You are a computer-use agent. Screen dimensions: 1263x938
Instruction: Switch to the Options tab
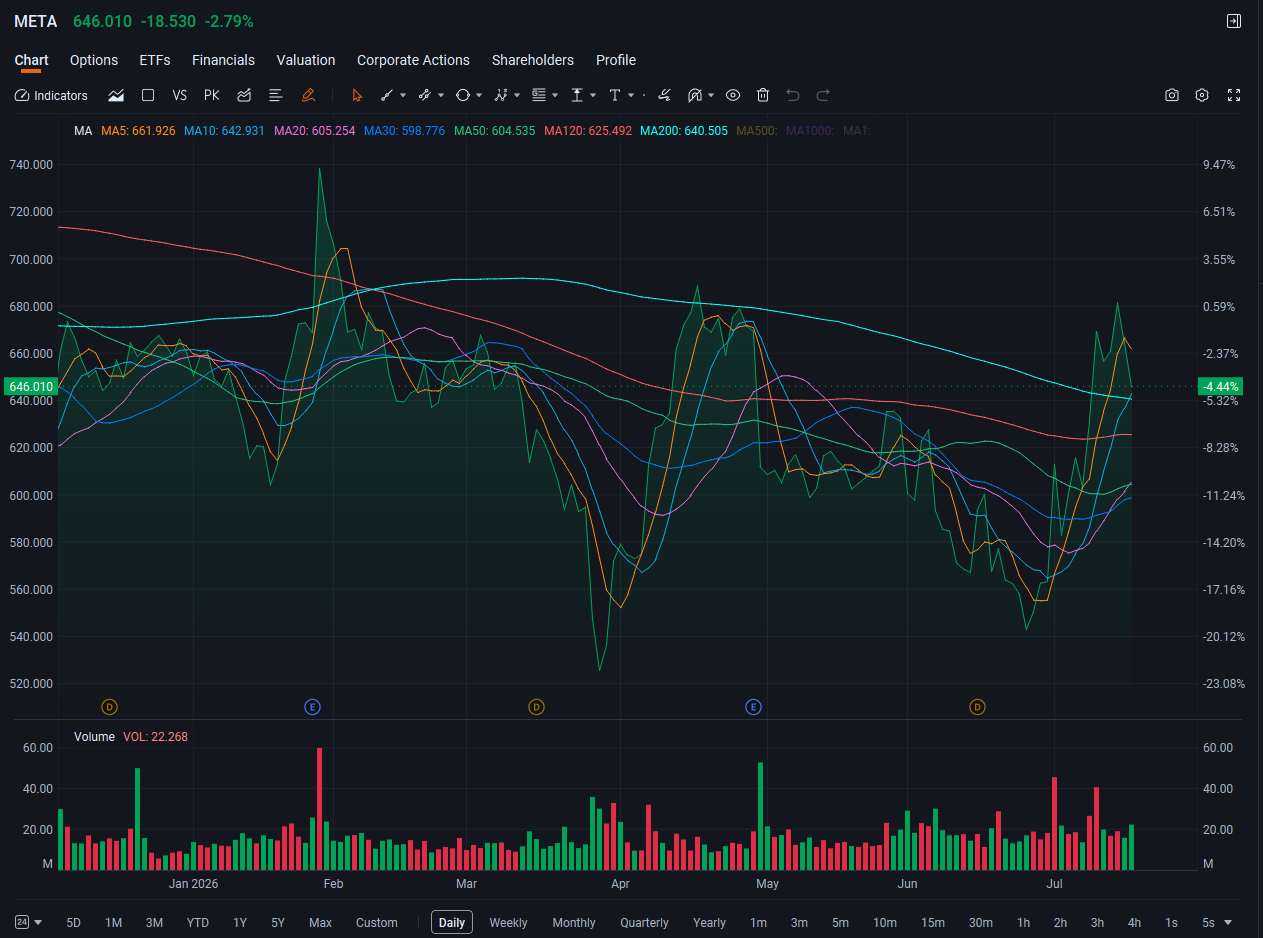click(x=94, y=60)
